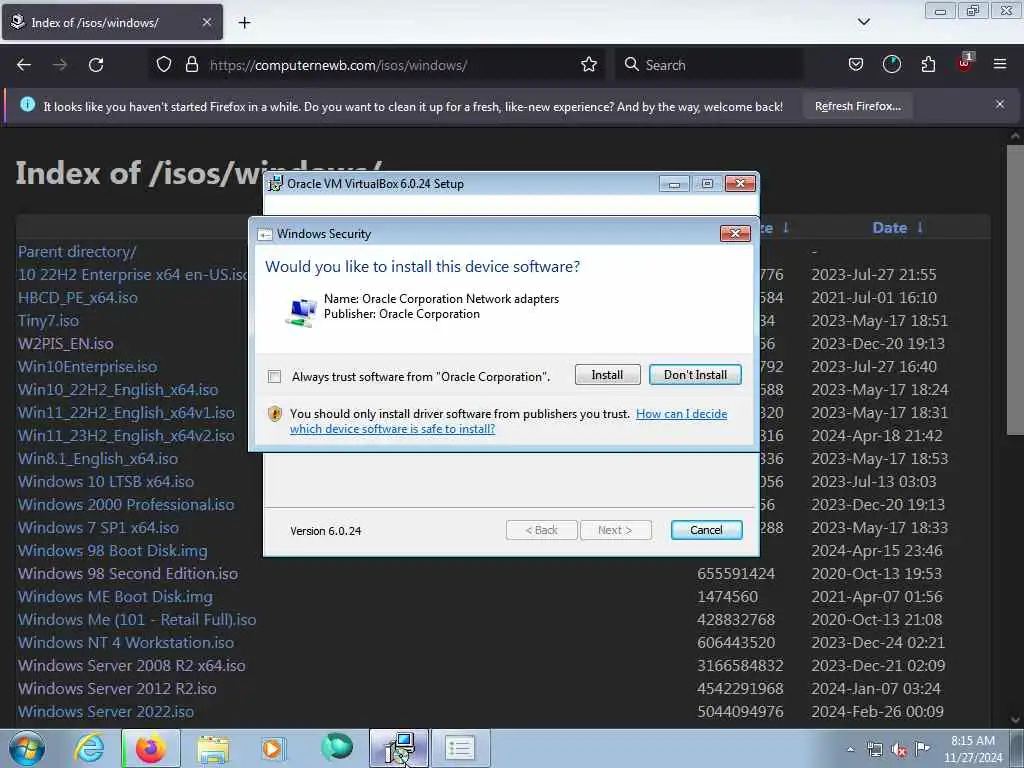Open Windows Server 2012 R2.iso link
The image size is (1024, 768).
117,688
